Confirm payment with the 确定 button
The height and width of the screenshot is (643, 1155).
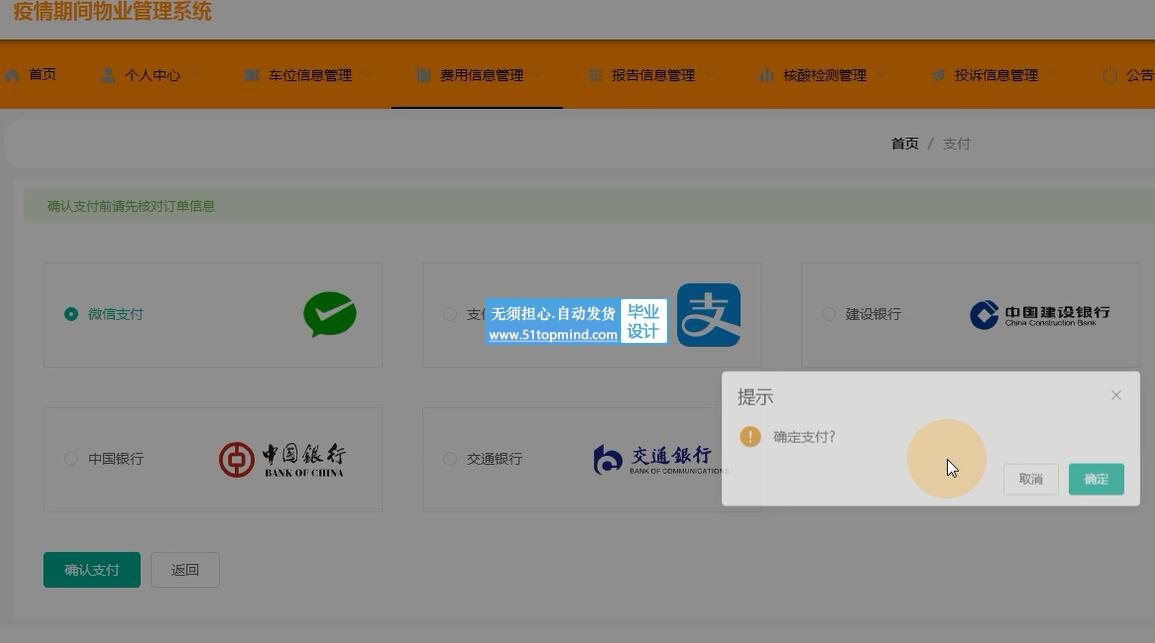click(x=1096, y=479)
